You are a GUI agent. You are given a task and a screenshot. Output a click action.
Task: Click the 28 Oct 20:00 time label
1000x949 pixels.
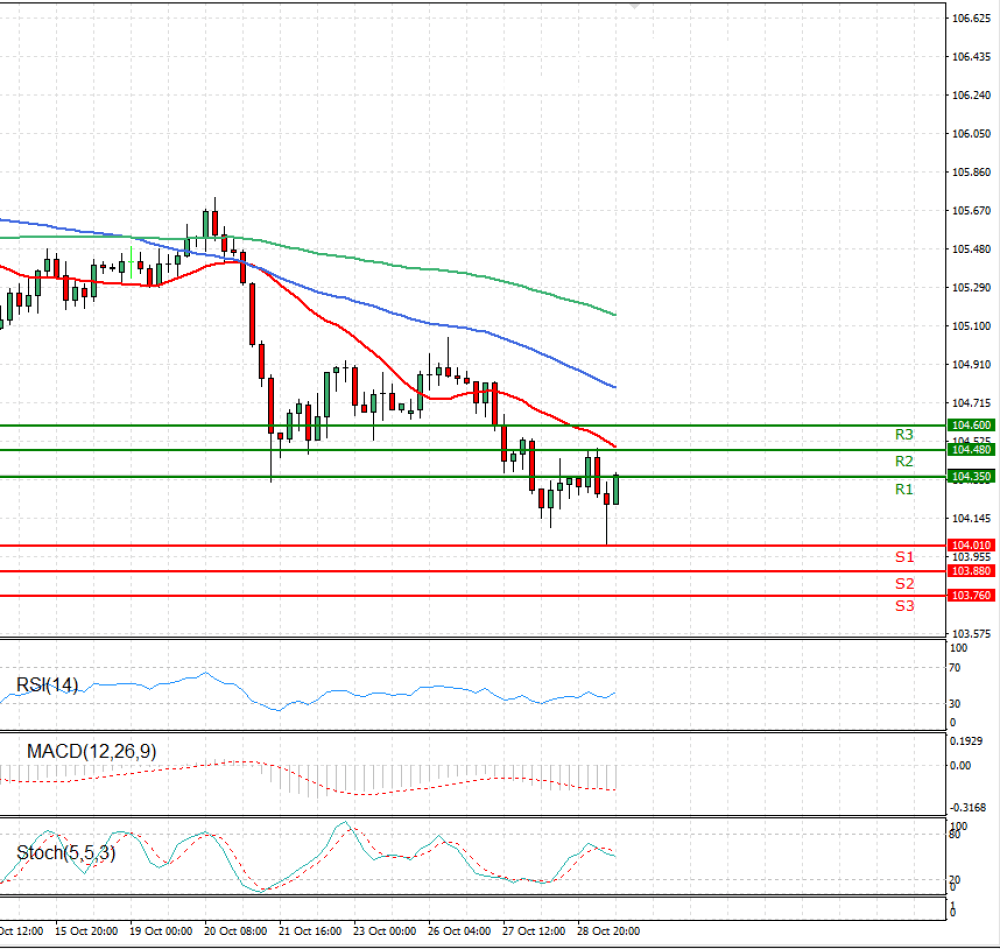608,931
